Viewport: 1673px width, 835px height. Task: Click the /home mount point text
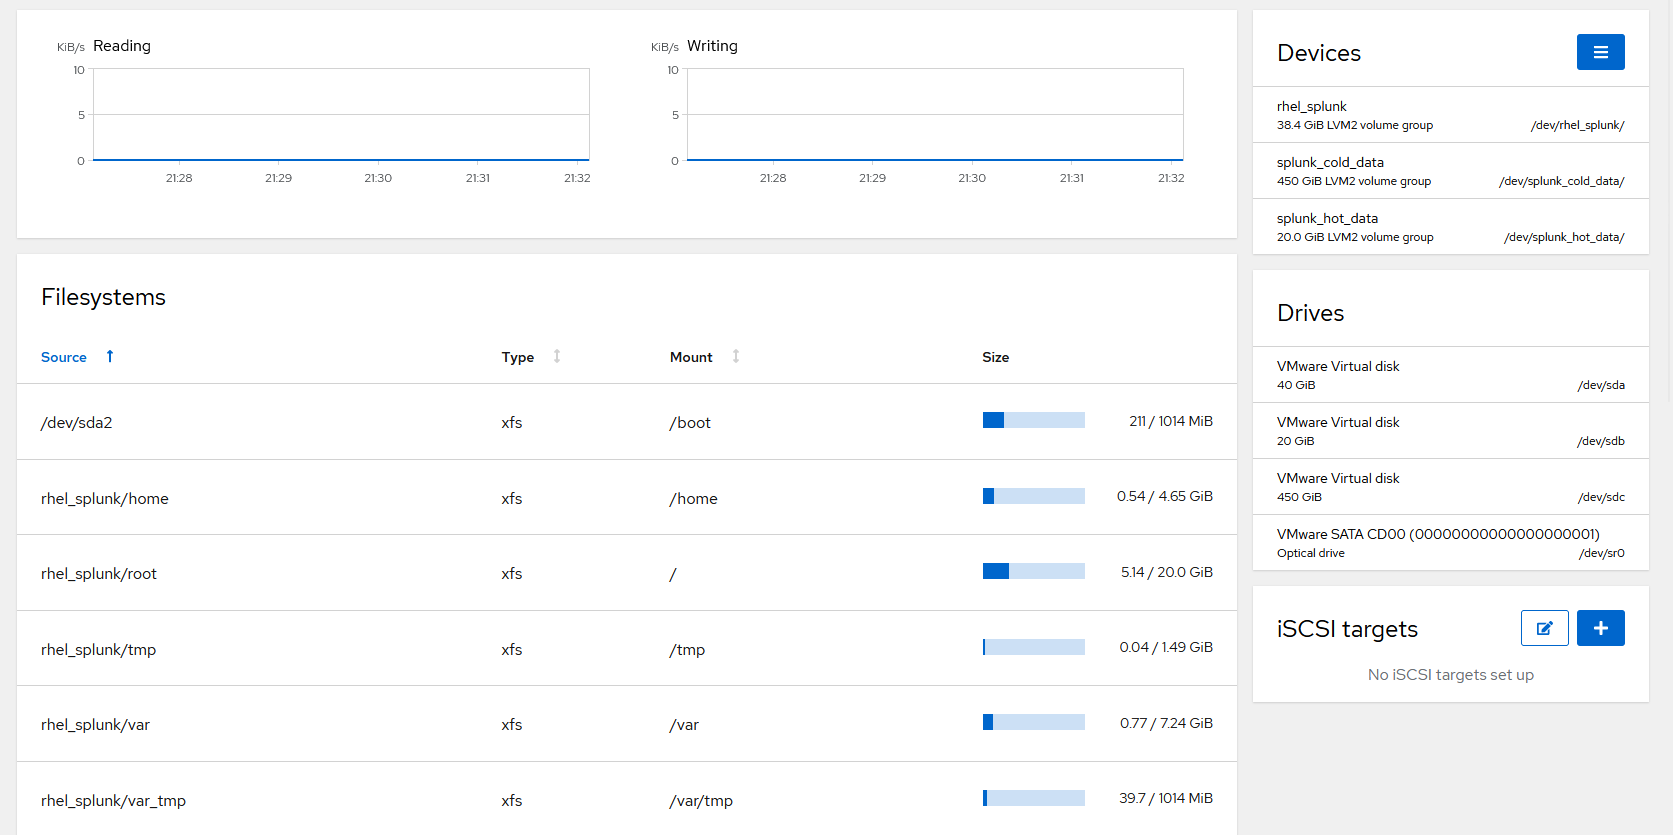693,499
